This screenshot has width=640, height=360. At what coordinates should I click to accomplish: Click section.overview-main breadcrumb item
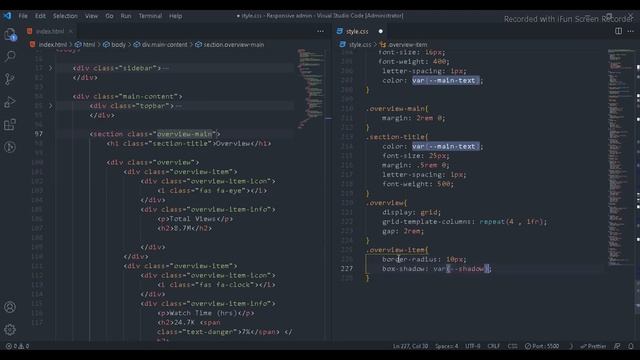point(233,44)
